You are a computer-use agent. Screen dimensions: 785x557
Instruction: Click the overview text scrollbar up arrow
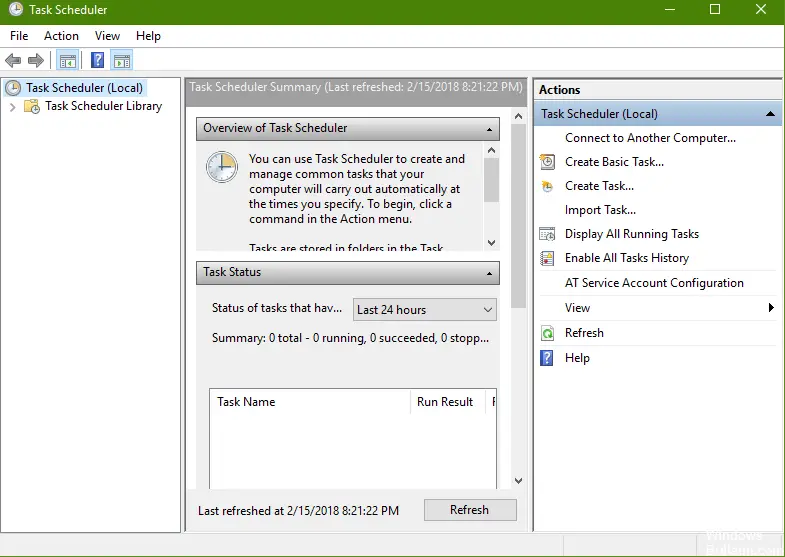[492, 151]
